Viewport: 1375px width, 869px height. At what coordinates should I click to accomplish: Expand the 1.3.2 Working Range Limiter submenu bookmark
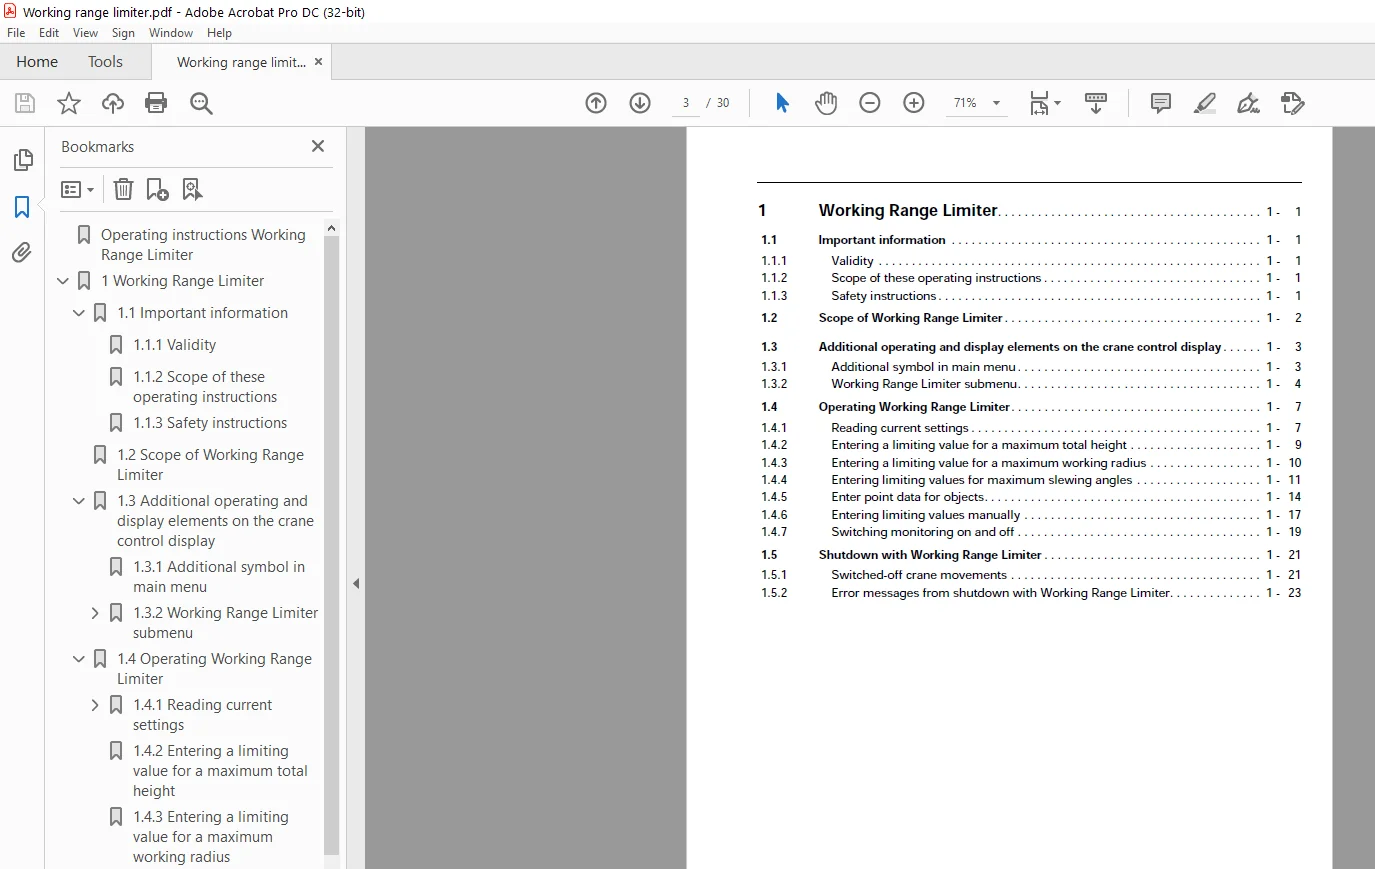click(95, 613)
